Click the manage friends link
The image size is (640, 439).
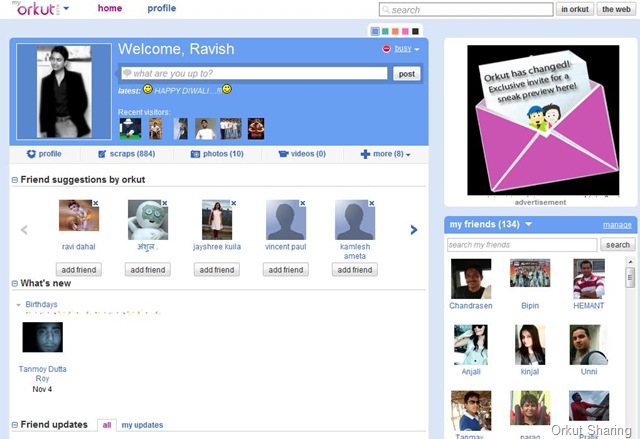(x=617, y=225)
